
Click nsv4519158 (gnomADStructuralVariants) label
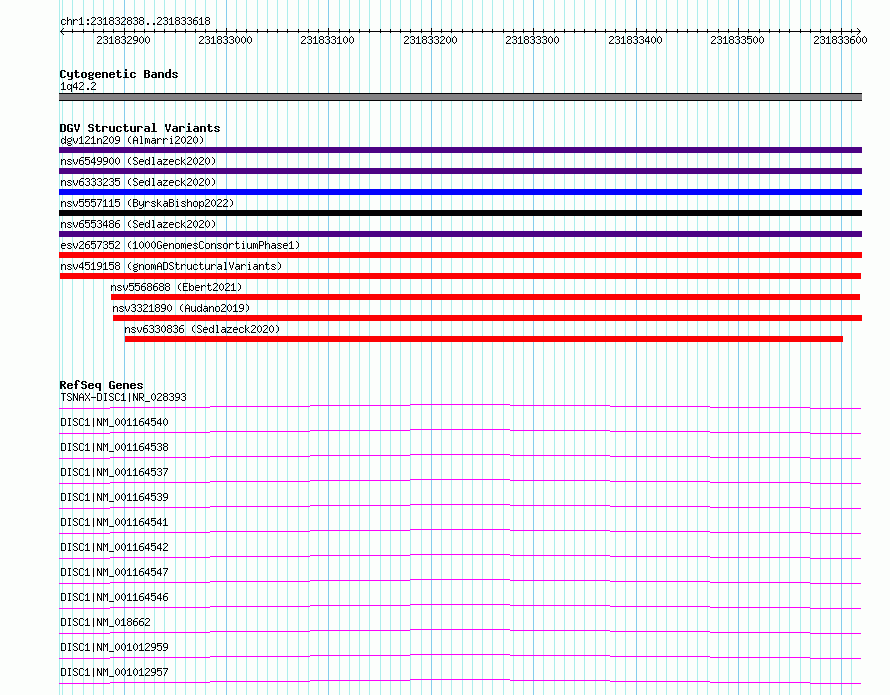click(x=171, y=266)
